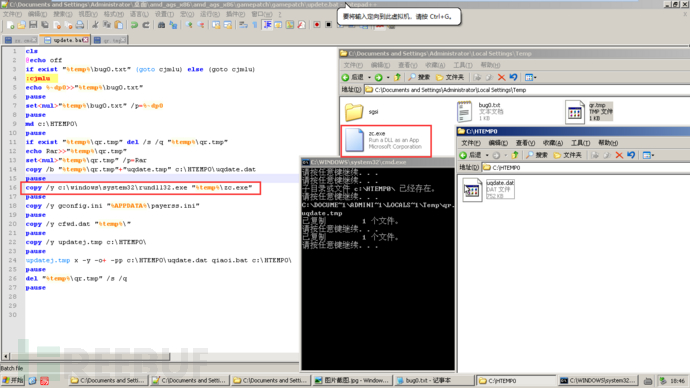Image resolution: width=690 pixels, height=388 pixels.
Task: Click 搜索 Search button in HTEMP0 window
Action: click(x=537, y=155)
